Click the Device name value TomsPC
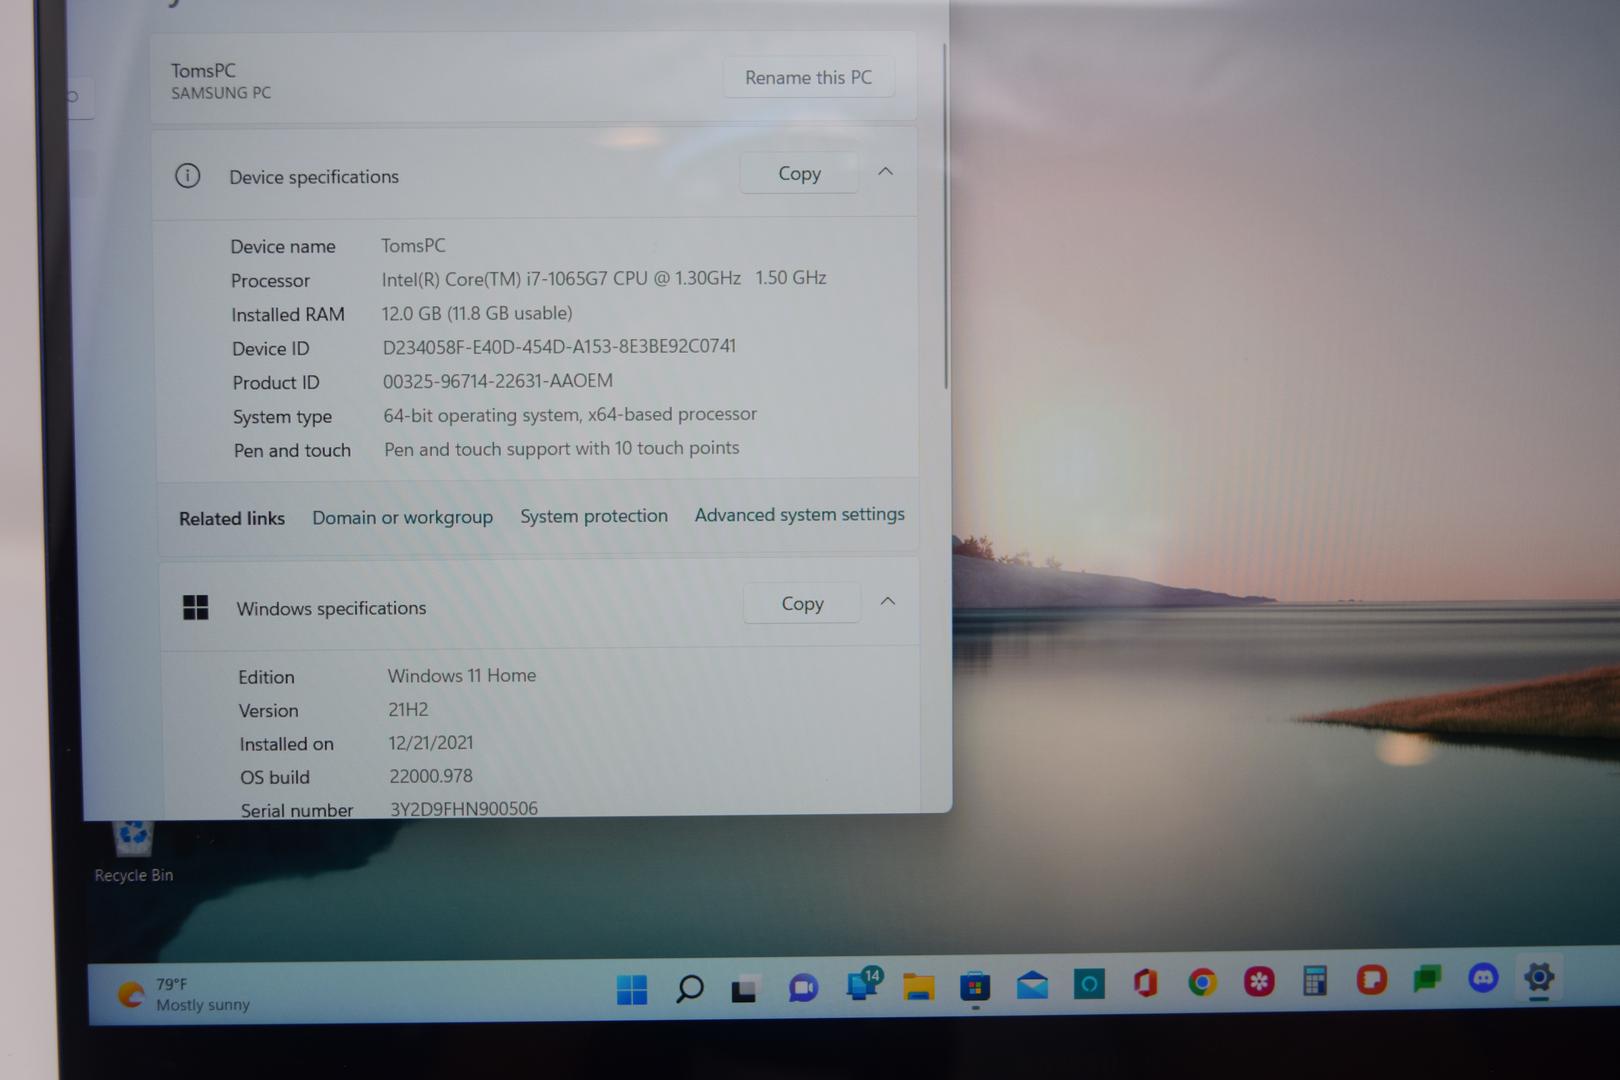This screenshot has width=1620, height=1080. [413, 245]
